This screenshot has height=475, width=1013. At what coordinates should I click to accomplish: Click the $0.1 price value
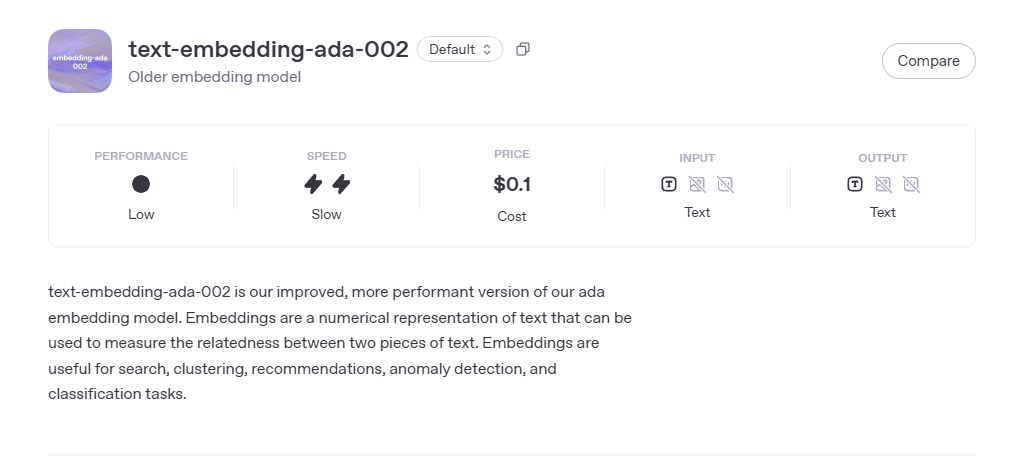(x=512, y=184)
